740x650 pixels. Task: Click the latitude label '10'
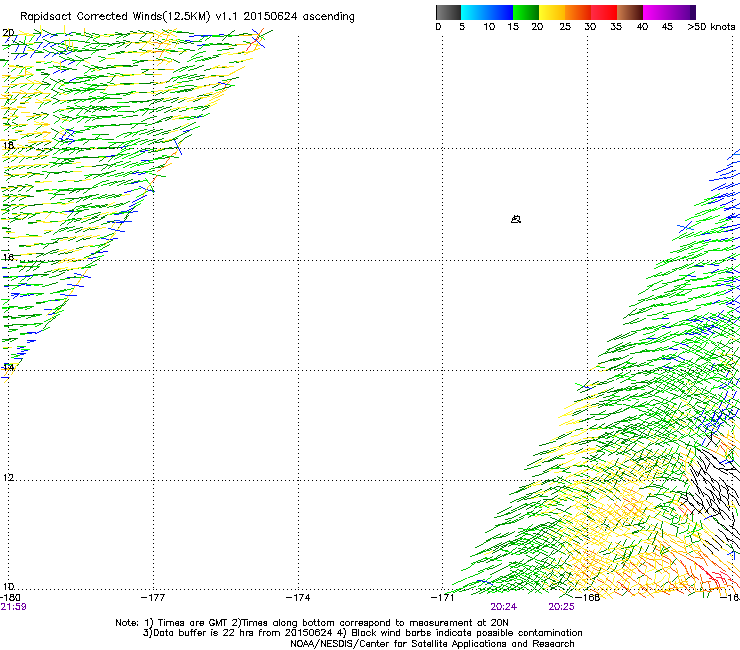point(8,587)
